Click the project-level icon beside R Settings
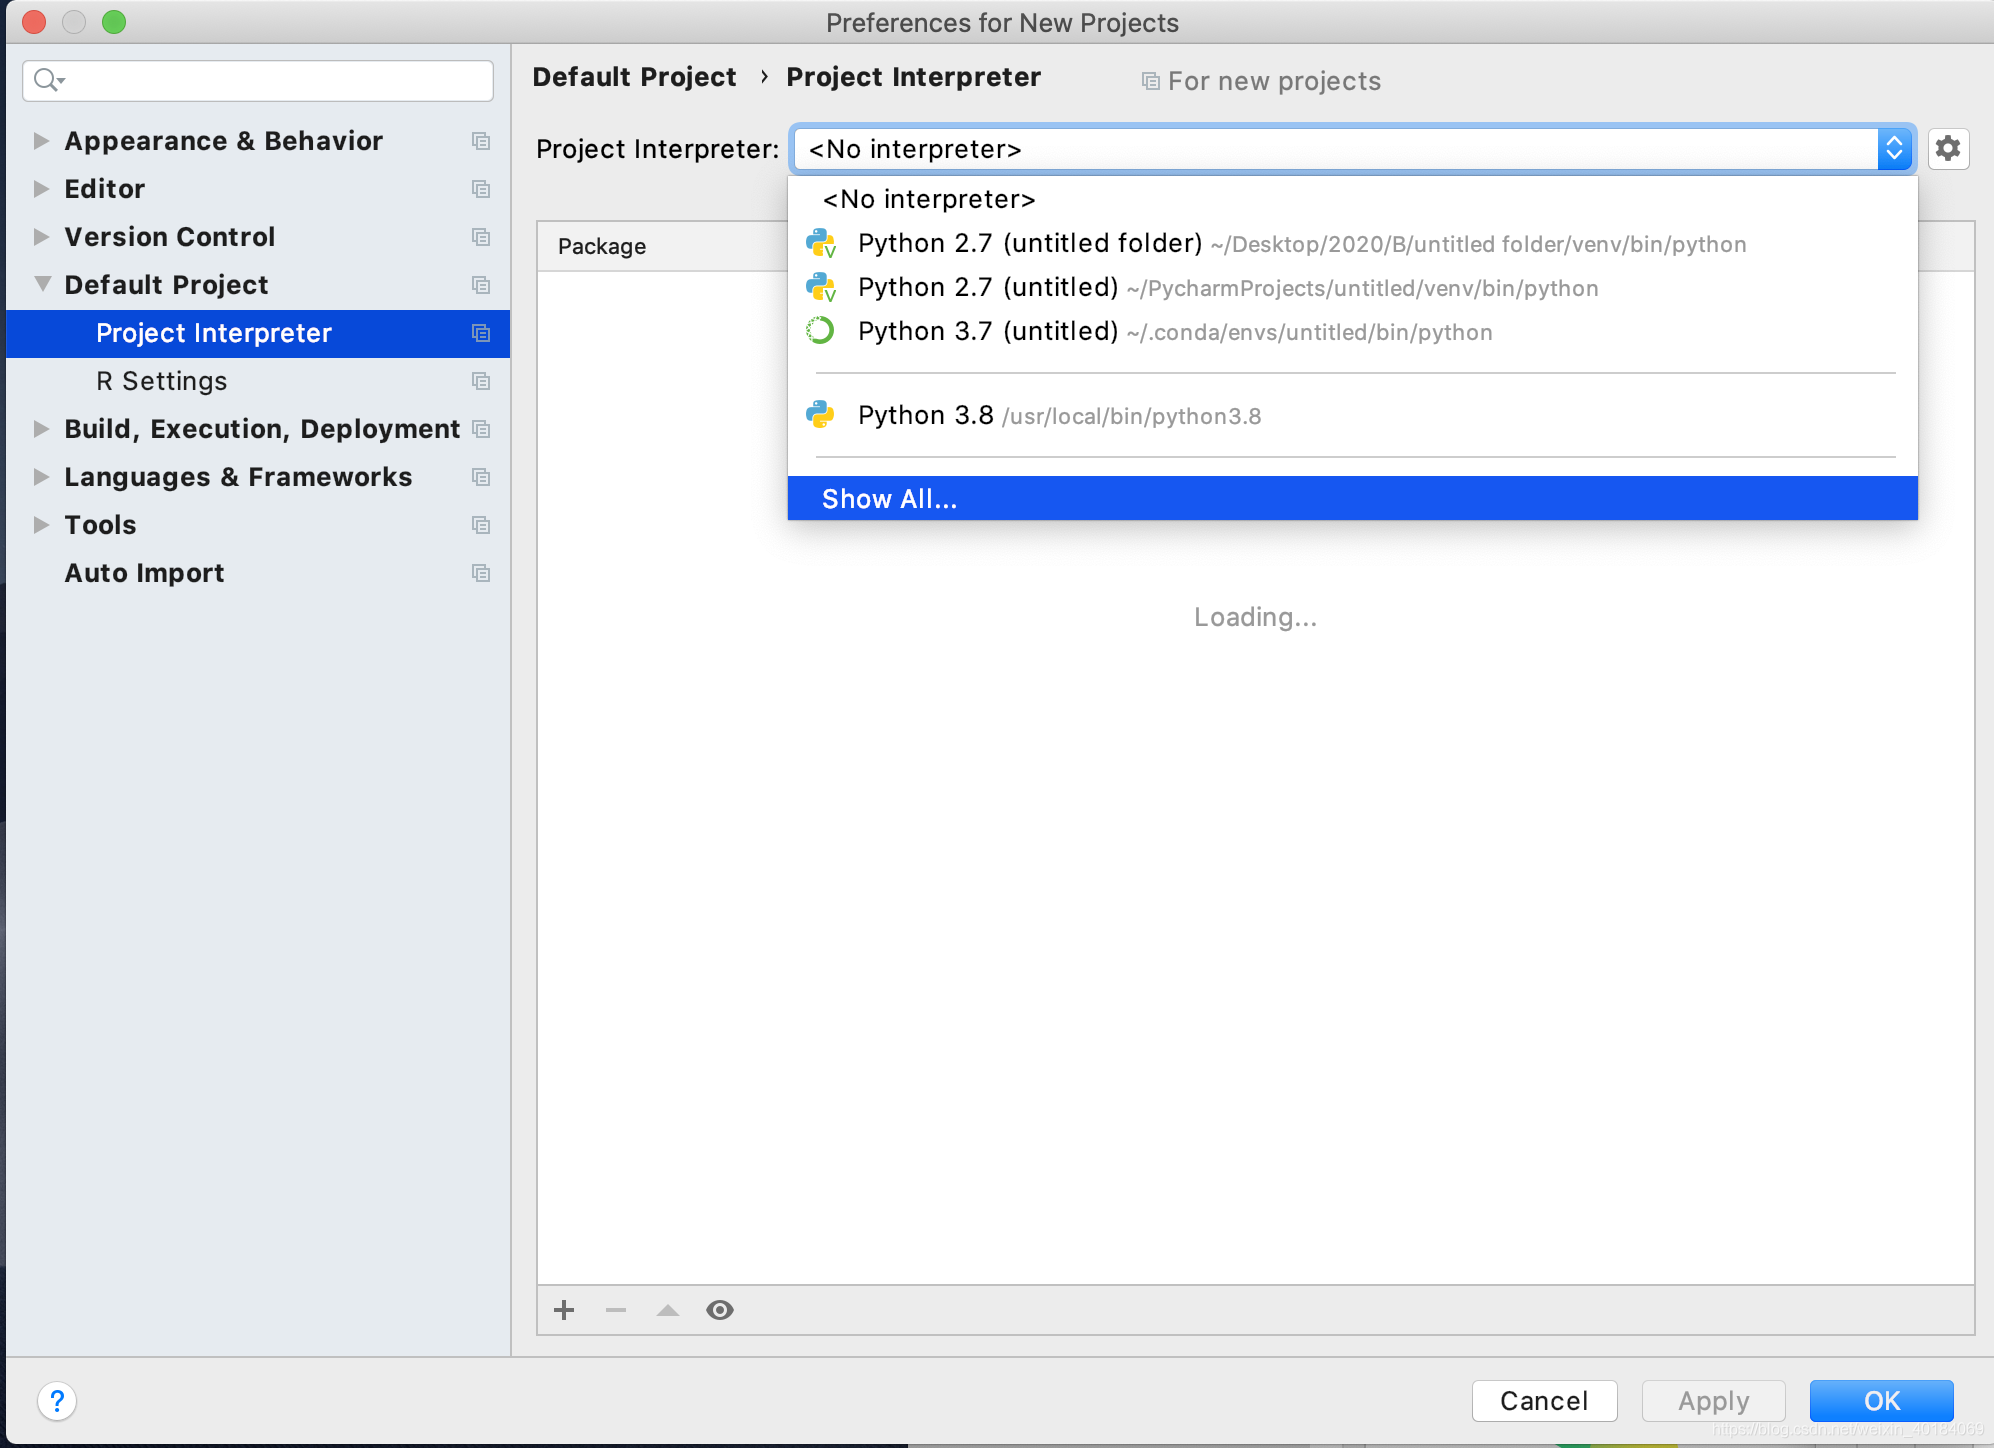Viewport: 1994px width, 1448px height. (481, 381)
